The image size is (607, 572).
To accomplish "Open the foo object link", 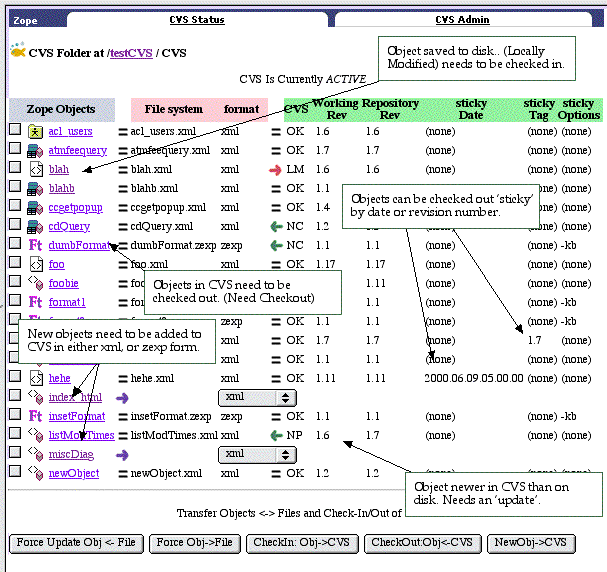I will (x=57, y=264).
